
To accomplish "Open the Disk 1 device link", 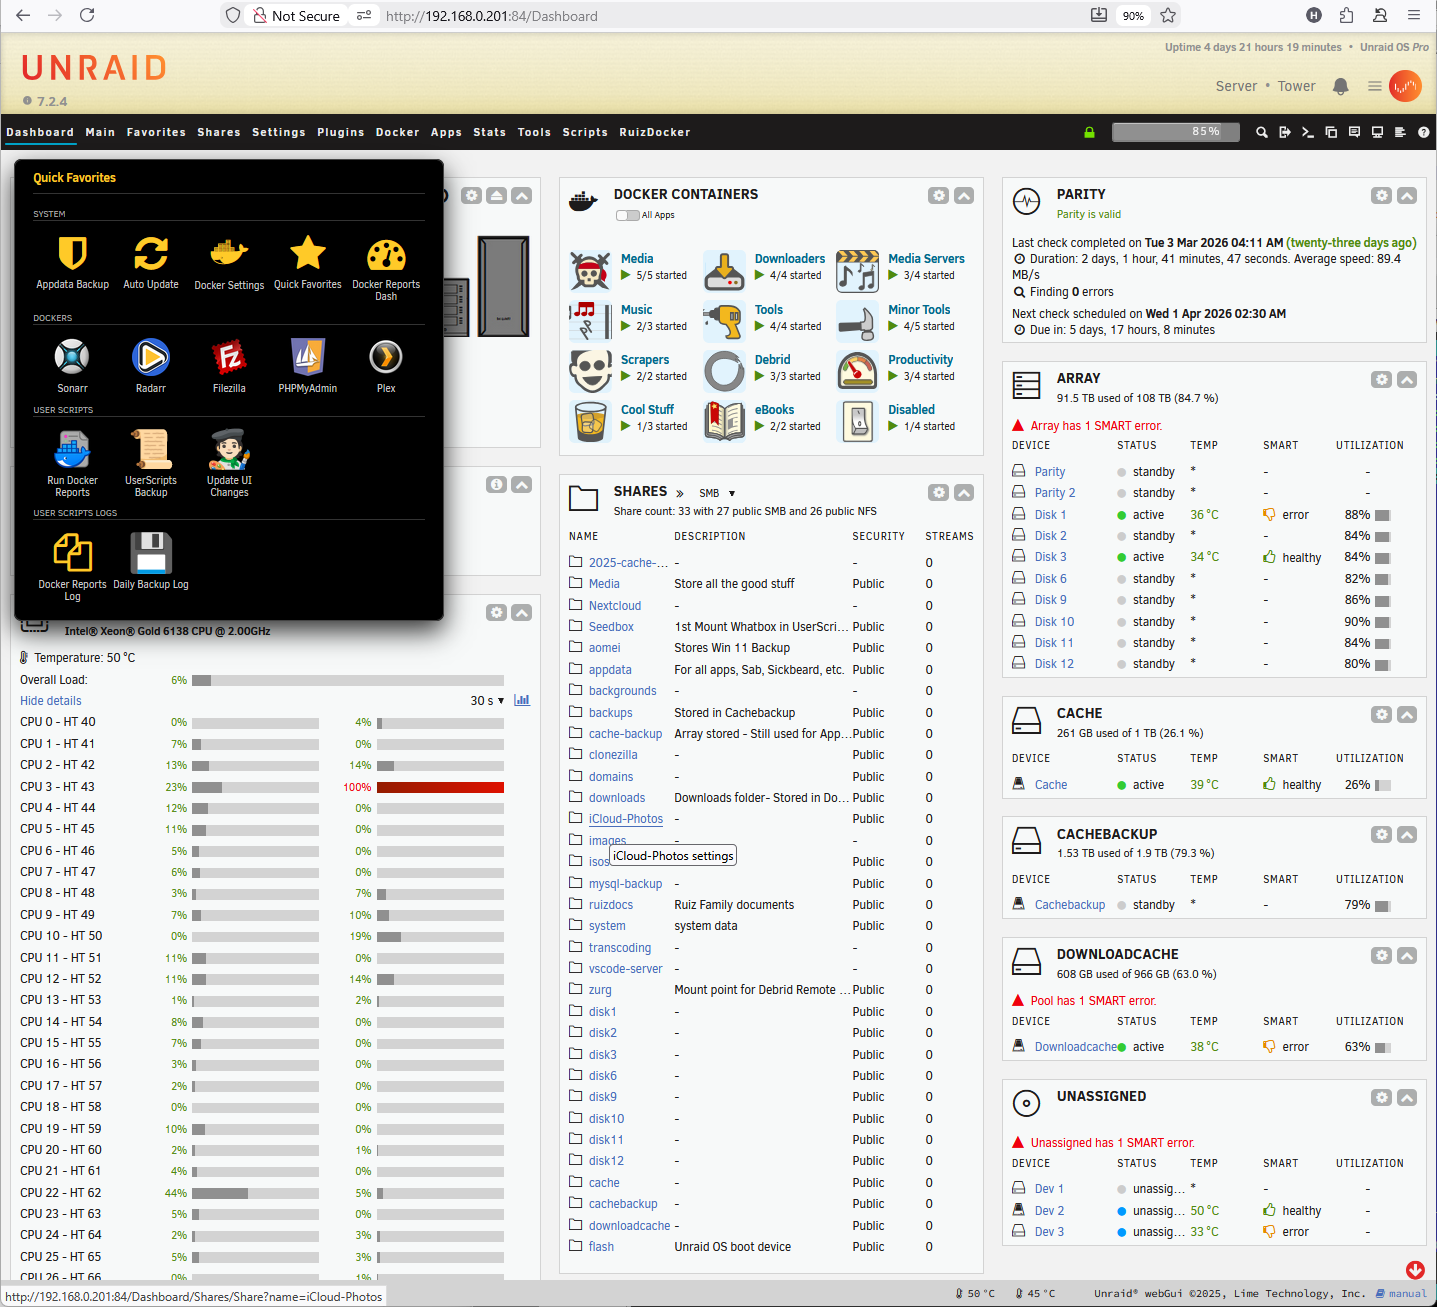I will tap(1050, 515).
